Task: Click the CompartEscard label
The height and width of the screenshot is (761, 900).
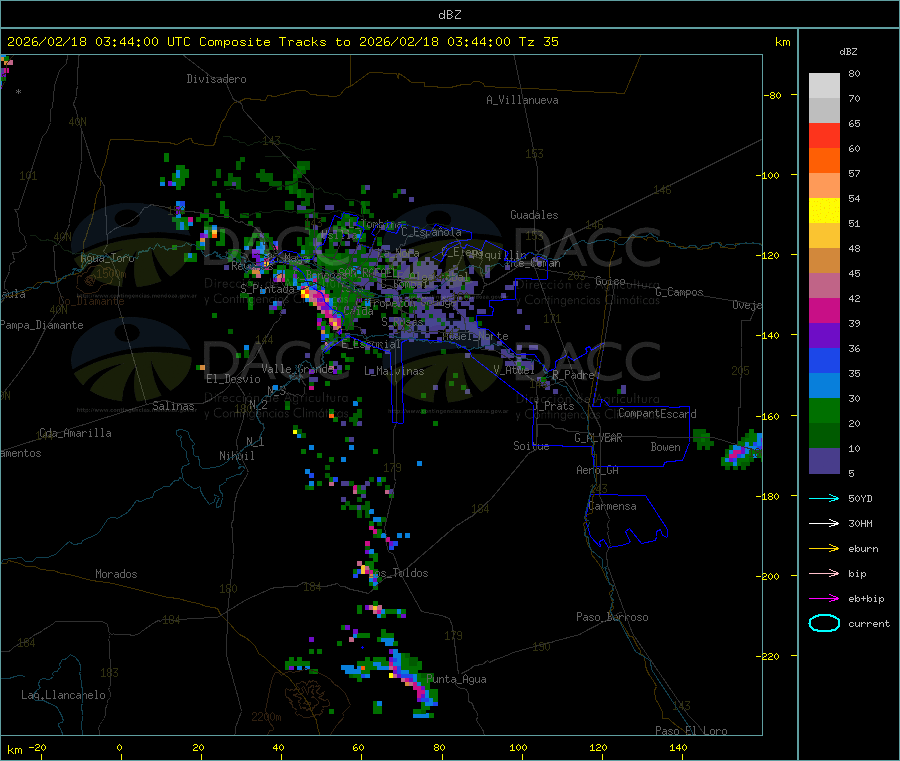Action: [657, 414]
